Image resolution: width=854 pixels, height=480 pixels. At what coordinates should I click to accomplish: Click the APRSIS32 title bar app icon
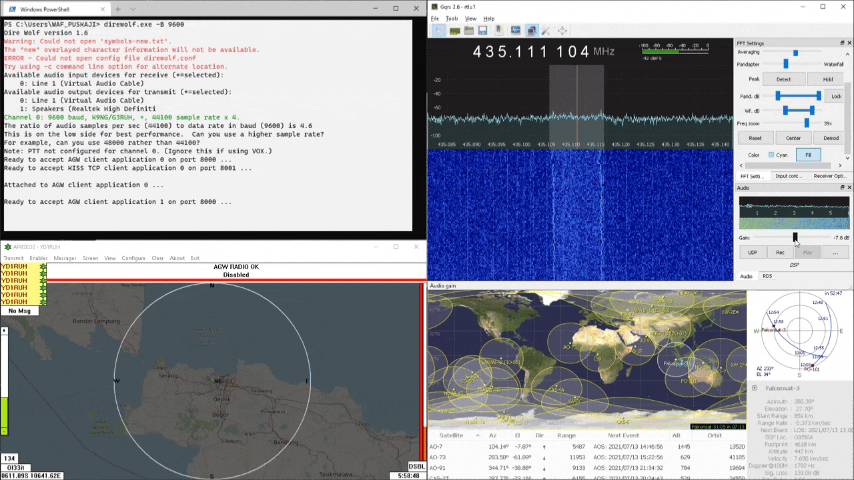point(7,246)
